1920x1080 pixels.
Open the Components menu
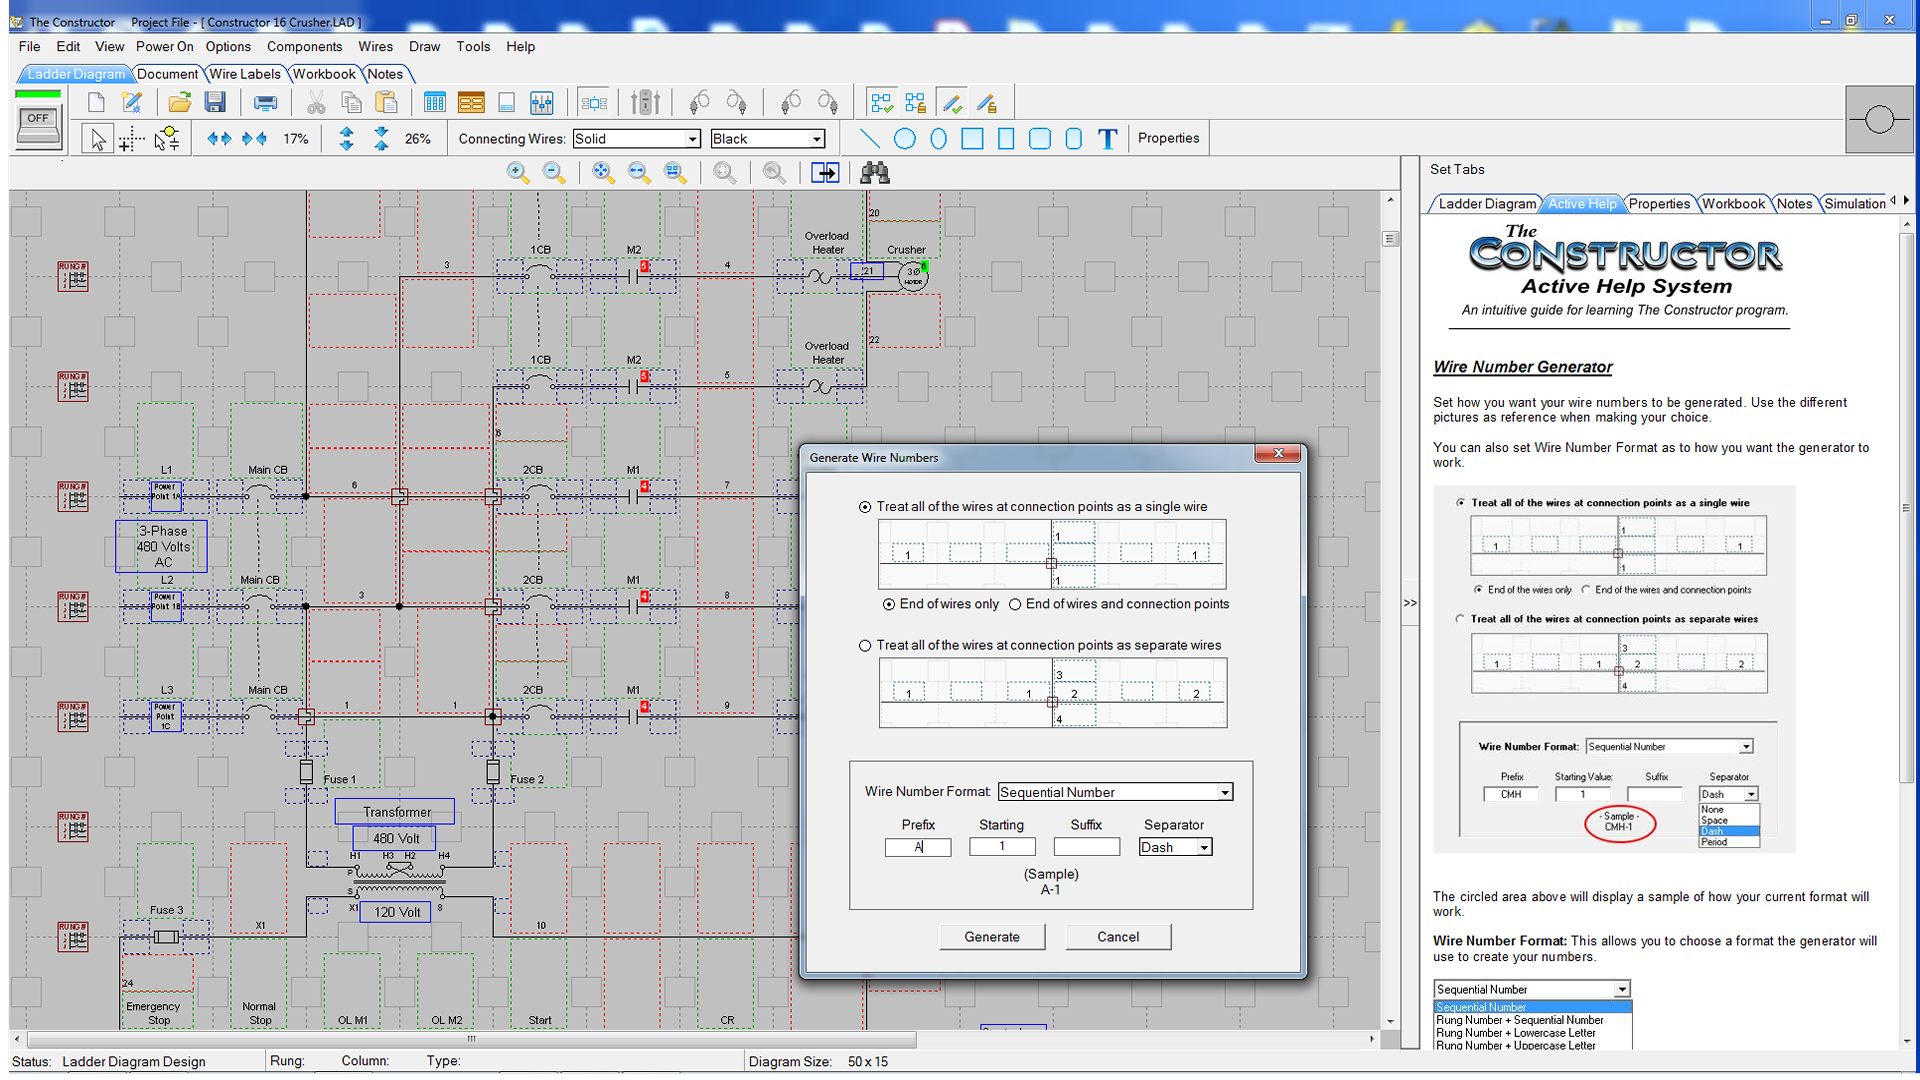pyautogui.click(x=304, y=46)
